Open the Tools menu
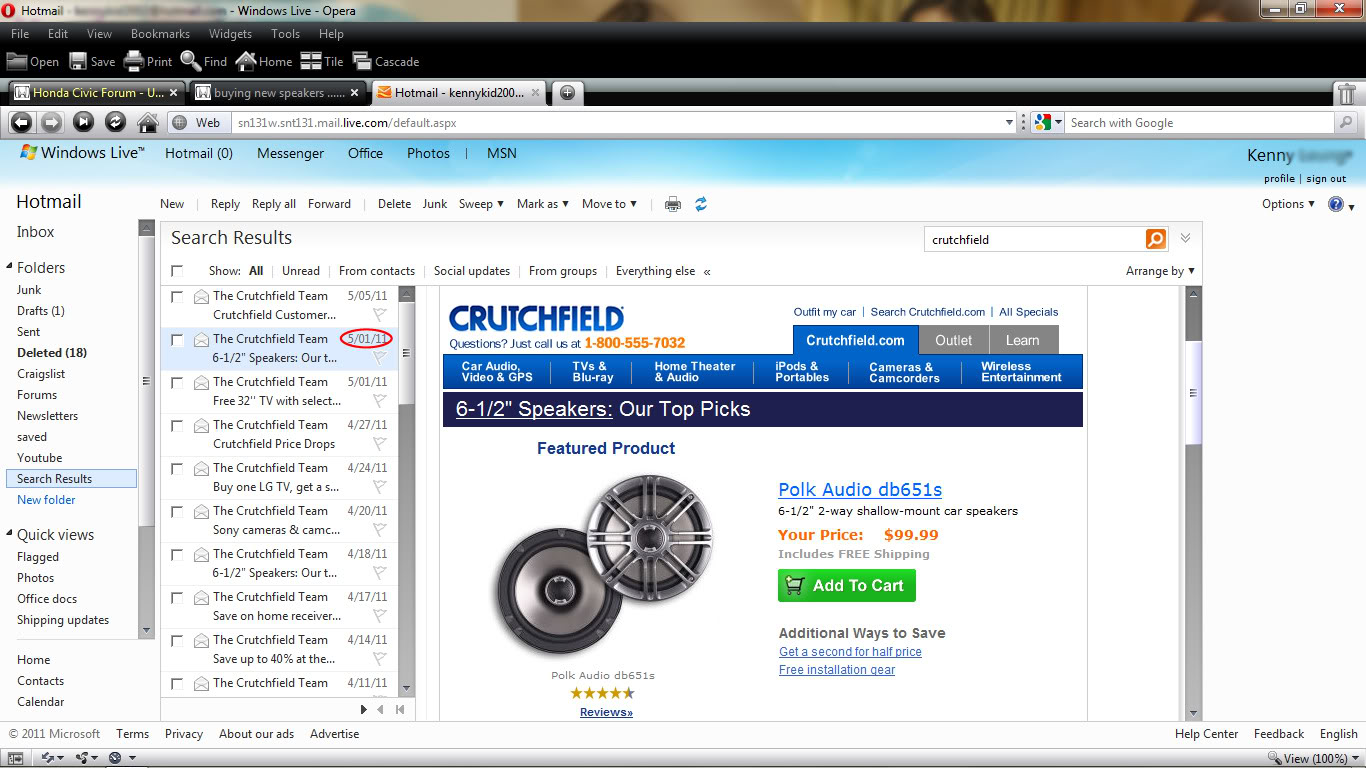The height and width of the screenshot is (768, 1366). click(285, 34)
